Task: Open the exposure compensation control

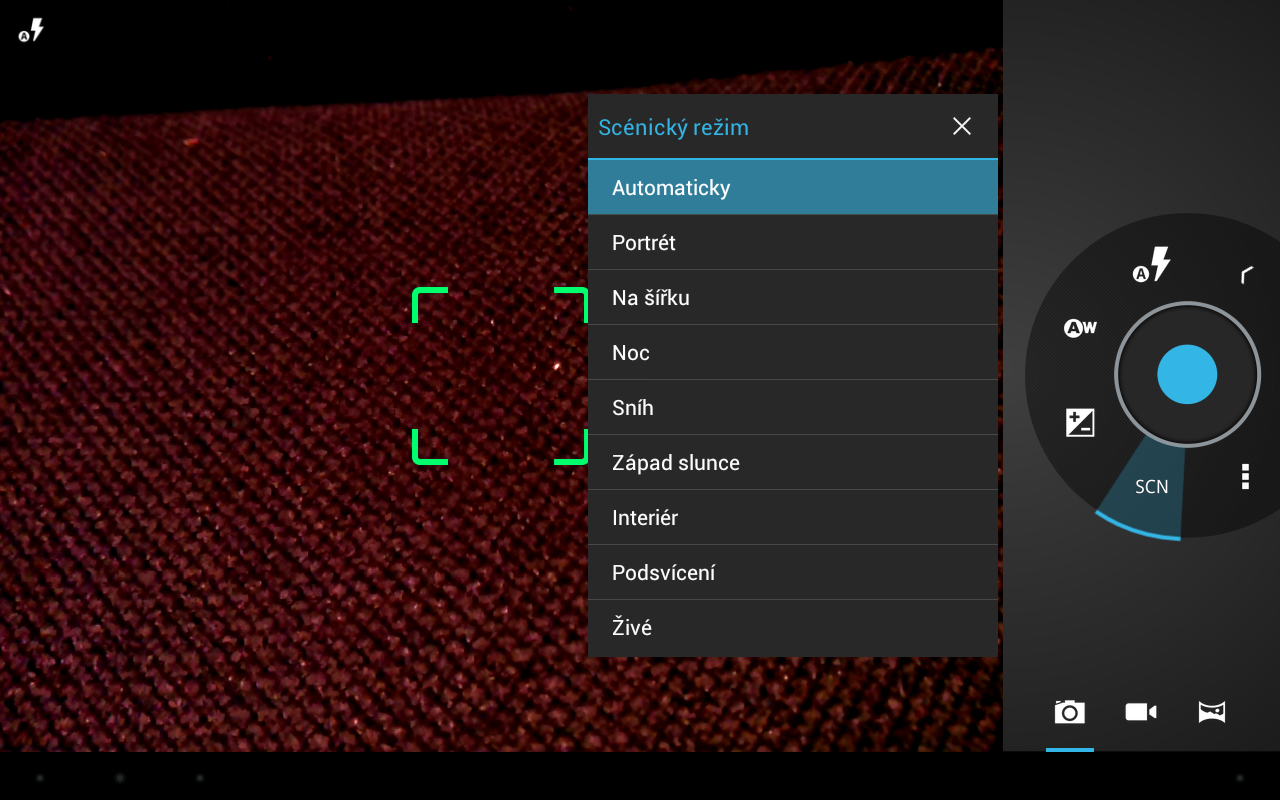Action: tap(1078, 422)
